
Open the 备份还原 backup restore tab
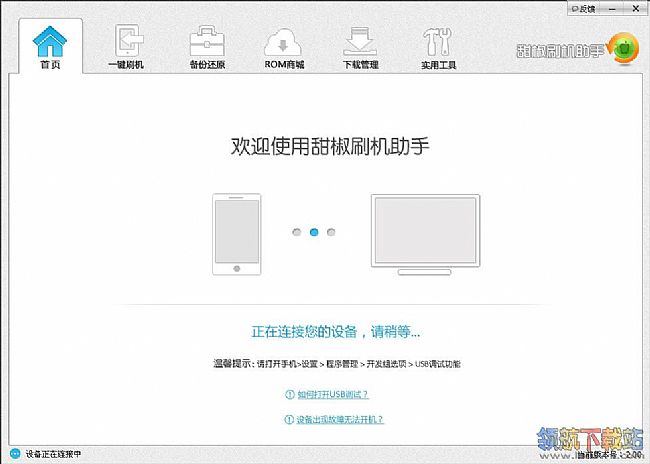point(207,47)
